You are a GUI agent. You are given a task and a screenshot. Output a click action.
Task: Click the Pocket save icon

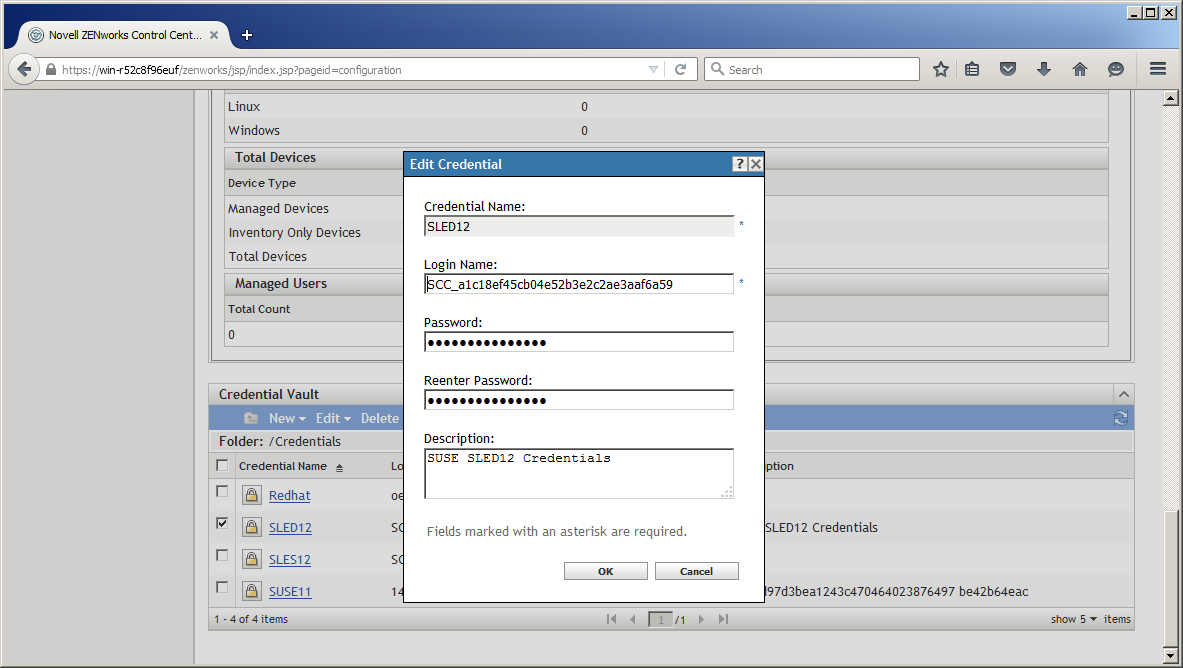point(1007,69)
